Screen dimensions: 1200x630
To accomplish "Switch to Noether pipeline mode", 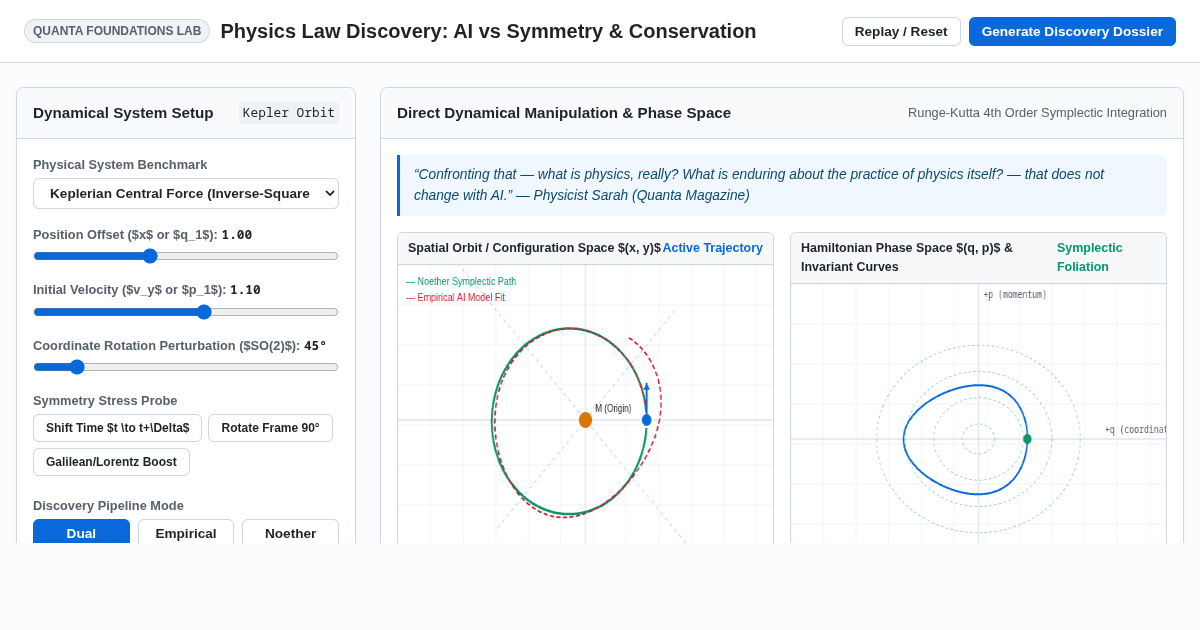I will coord(290,533).
